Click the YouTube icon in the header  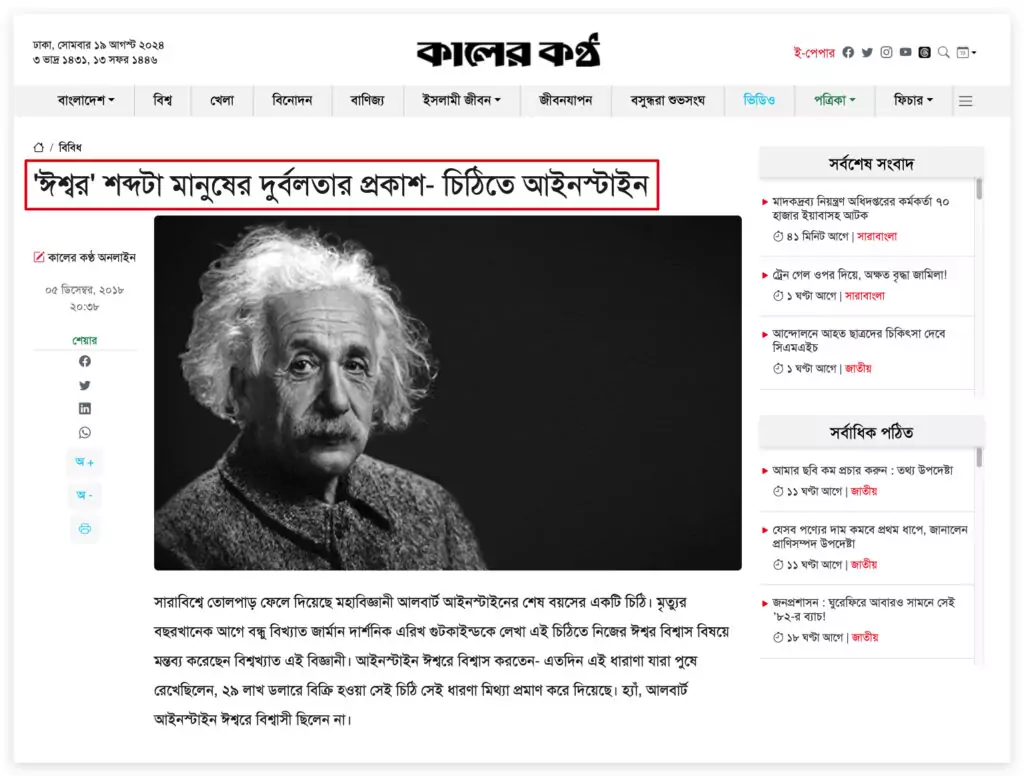[905, 52]
